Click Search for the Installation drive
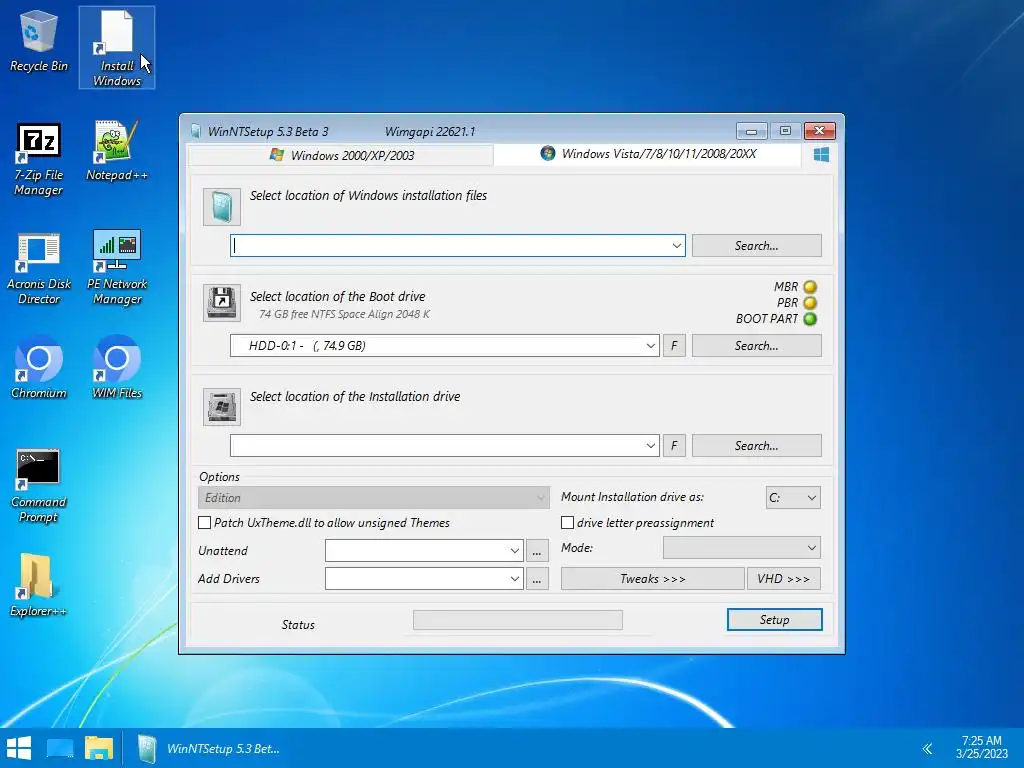The image size is (1024, 768). point(756,445)
